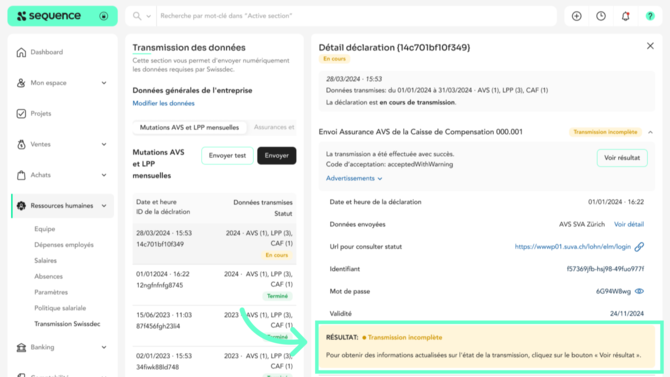Image resolution: width=670 pixels, height=377 pixels.
Task: Click the Achats menu label
Action: tap(41, 175)
